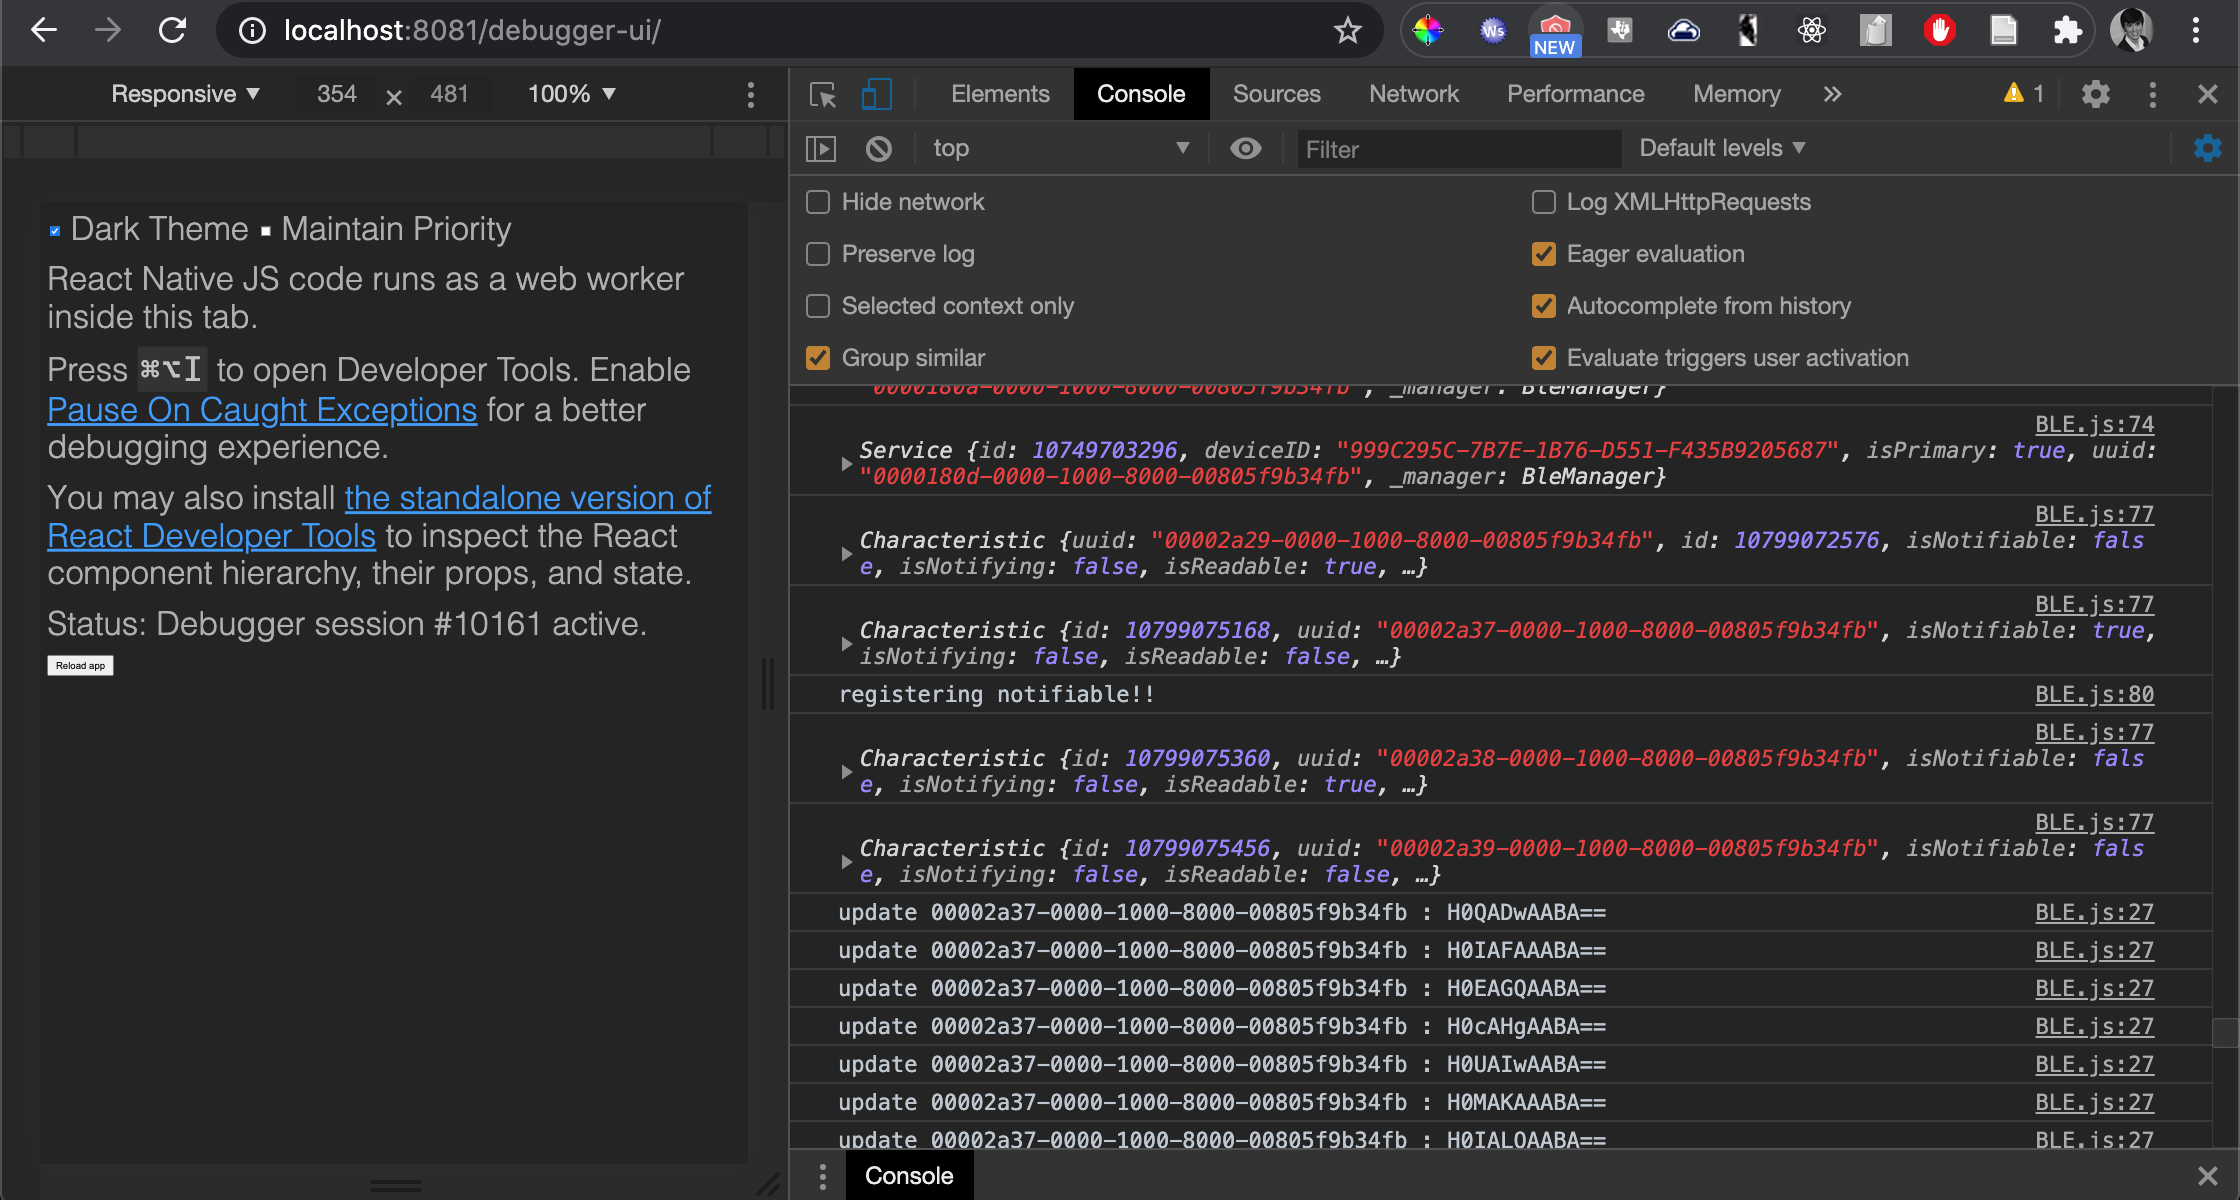Screen dimensions: 2240x1200
Task: Clear console with the ban icon
Action: click(878, 149)
